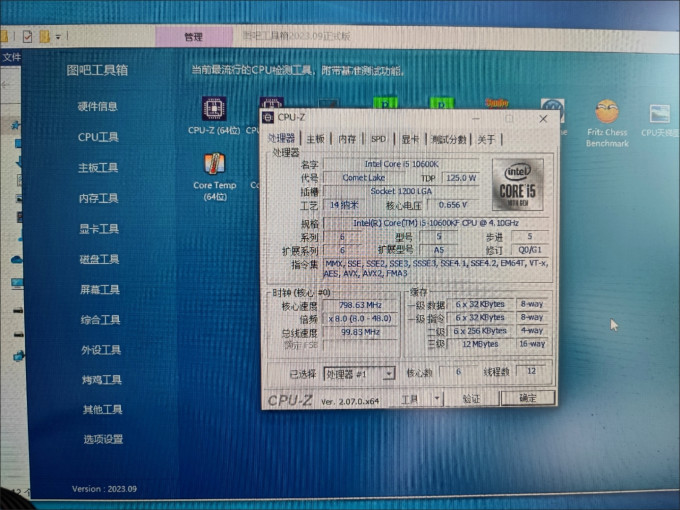
Task: Click the 确定 button in CPU-Z
Action: pyautogui.click(x=528, y=399)
